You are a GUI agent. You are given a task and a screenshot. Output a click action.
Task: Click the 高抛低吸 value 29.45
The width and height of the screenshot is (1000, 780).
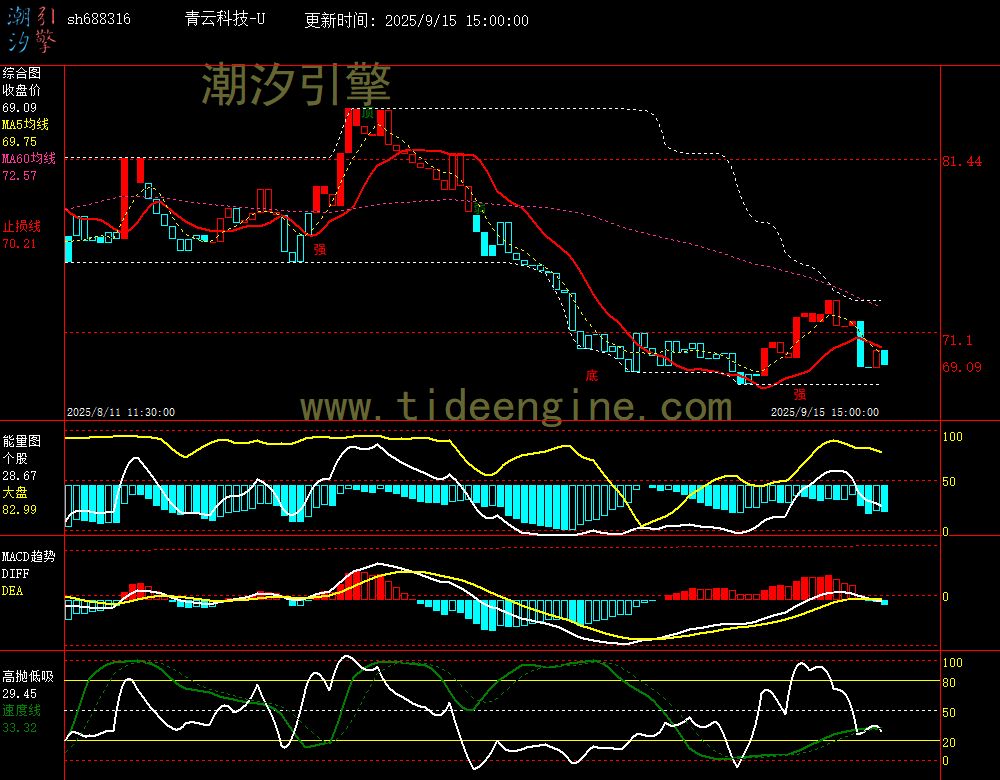20,694
